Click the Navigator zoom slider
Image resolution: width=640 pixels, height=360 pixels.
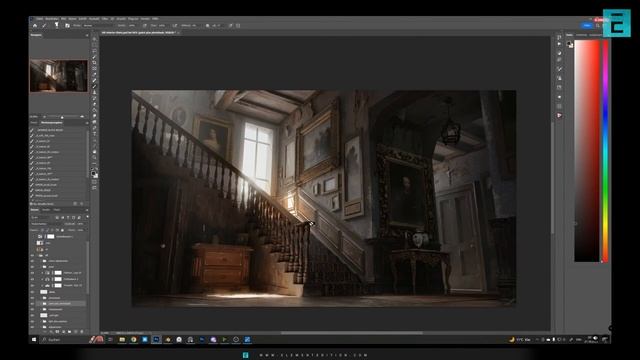pyautogui.click(x=61, y=117)
